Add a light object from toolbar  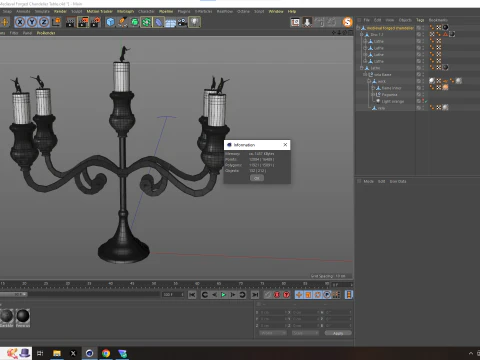[194, 22]
